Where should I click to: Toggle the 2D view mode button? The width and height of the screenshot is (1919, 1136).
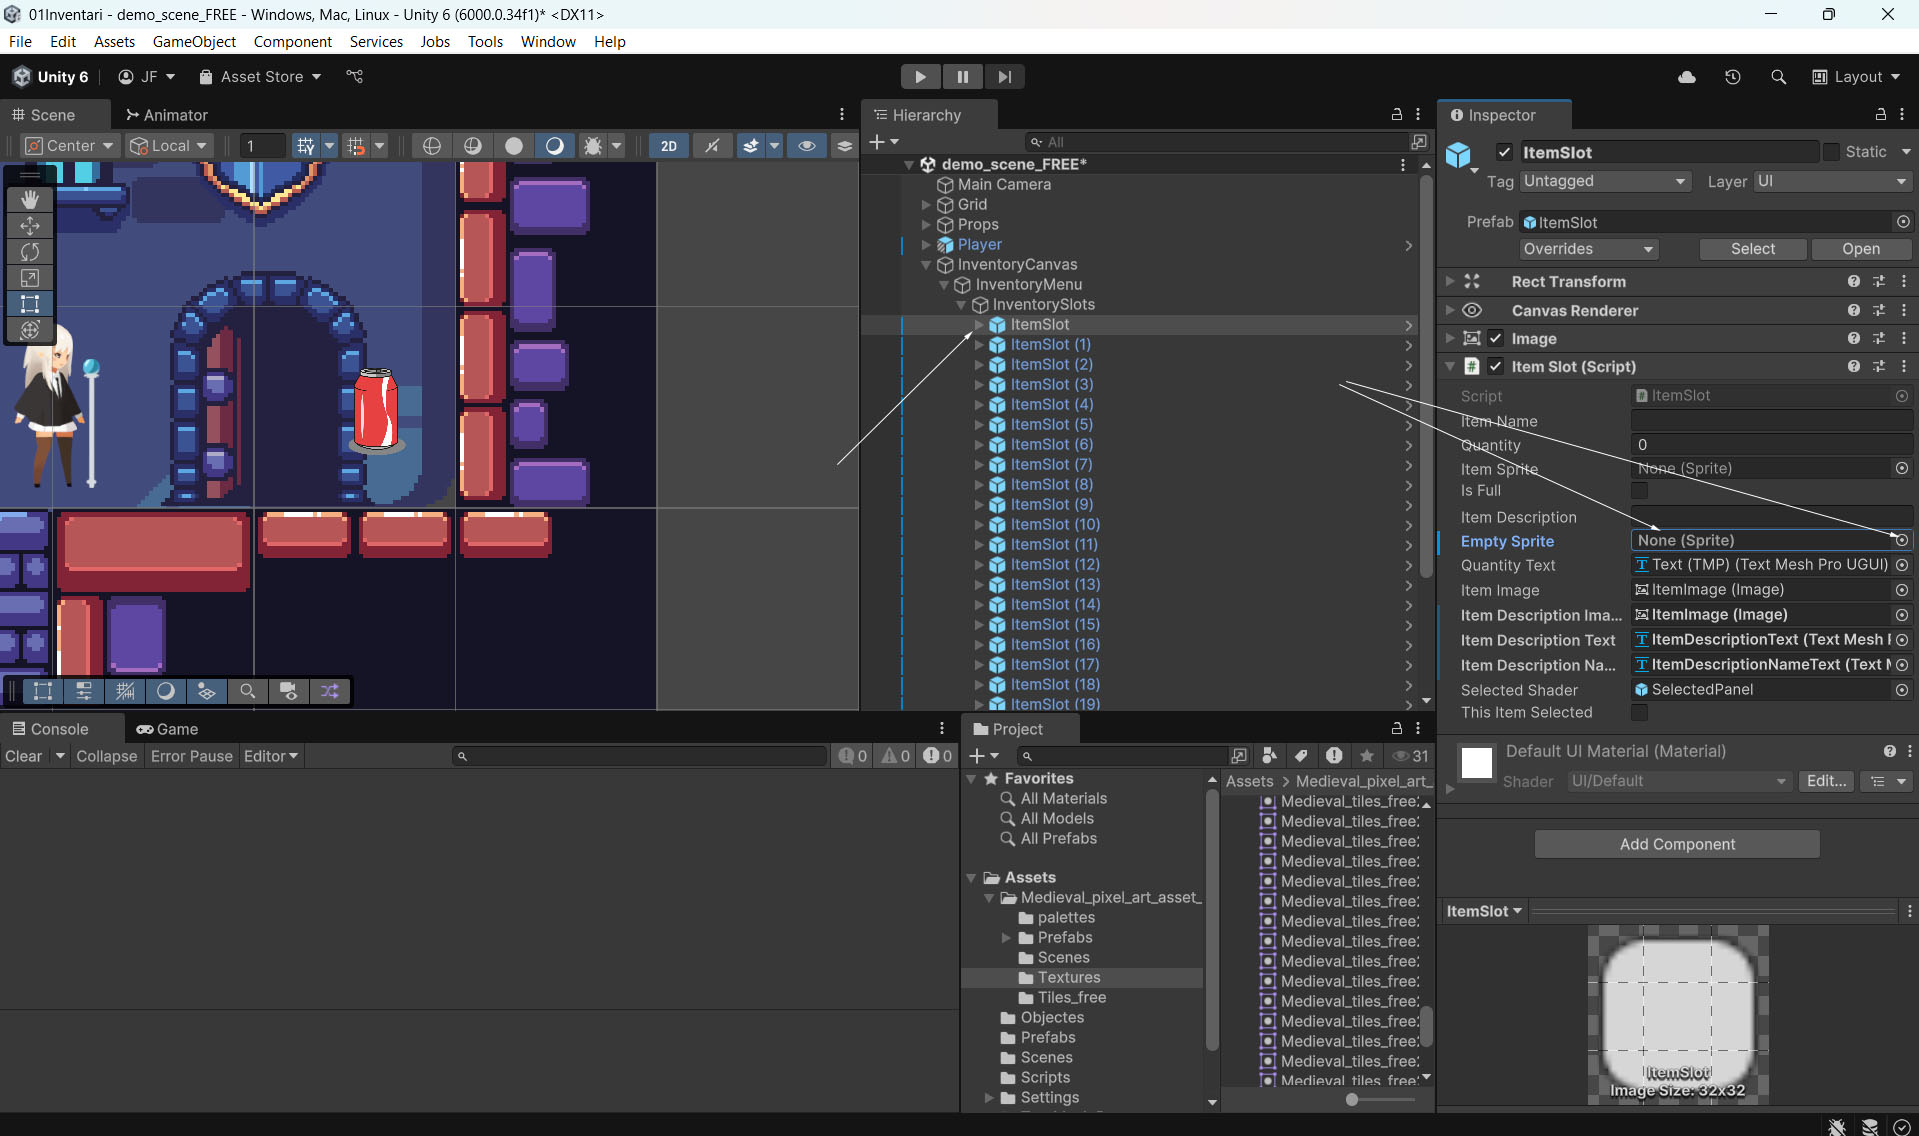tap(668, 146)
